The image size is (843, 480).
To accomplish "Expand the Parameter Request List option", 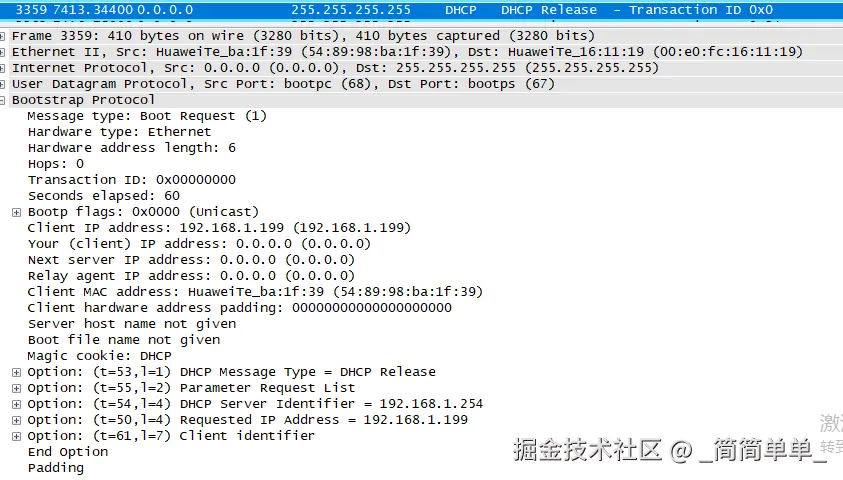I will click(17, 388).
